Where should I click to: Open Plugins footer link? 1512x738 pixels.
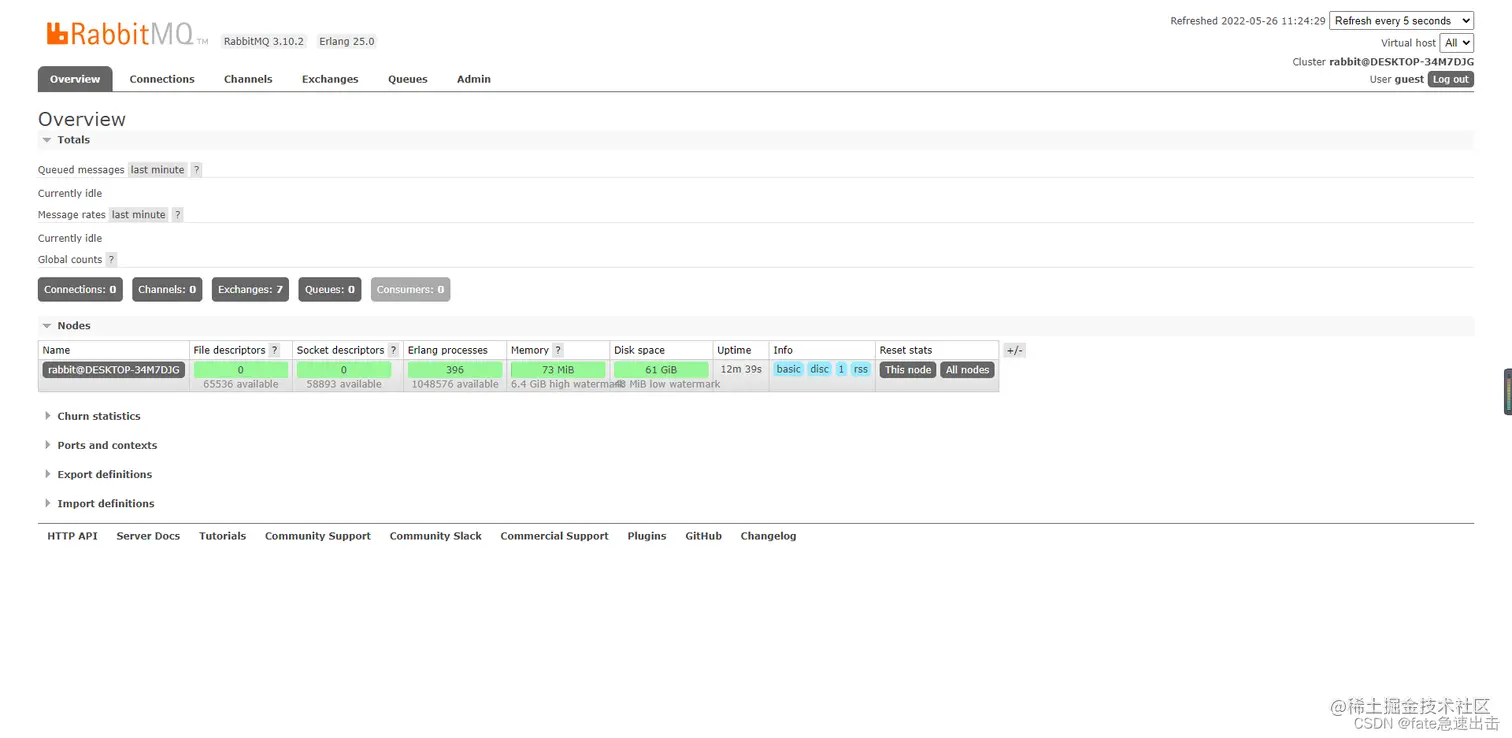click(x=647, y=536)
